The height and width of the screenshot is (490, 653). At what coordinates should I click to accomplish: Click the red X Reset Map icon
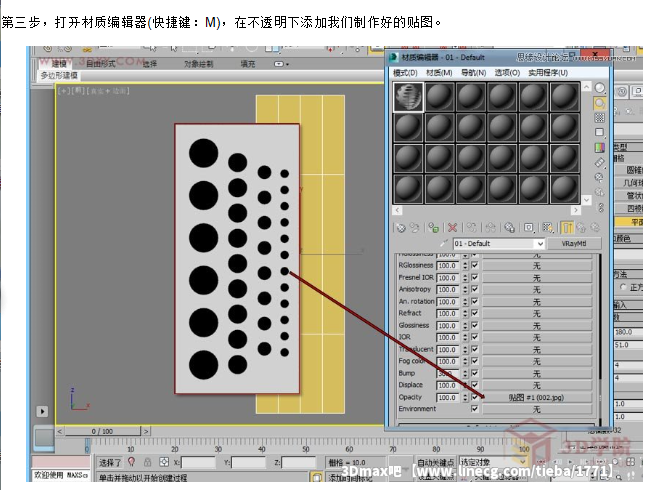pos(452,228)
